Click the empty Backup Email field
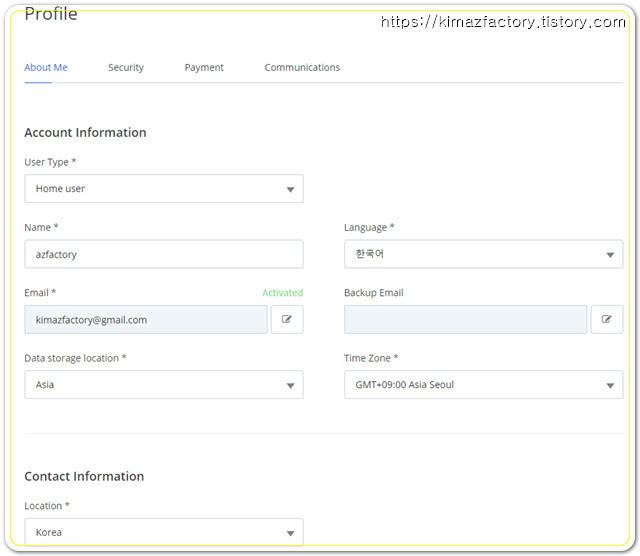 465,319
